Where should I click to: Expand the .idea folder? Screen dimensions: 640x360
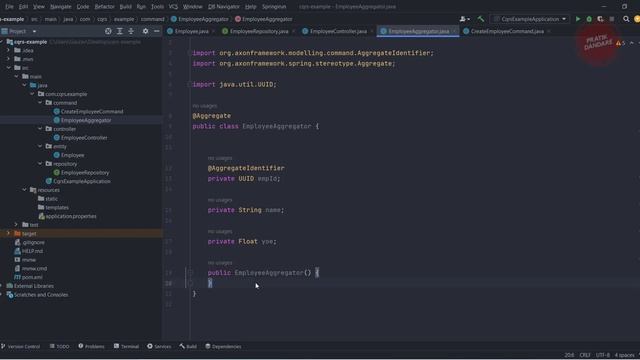tap(8, 50)
